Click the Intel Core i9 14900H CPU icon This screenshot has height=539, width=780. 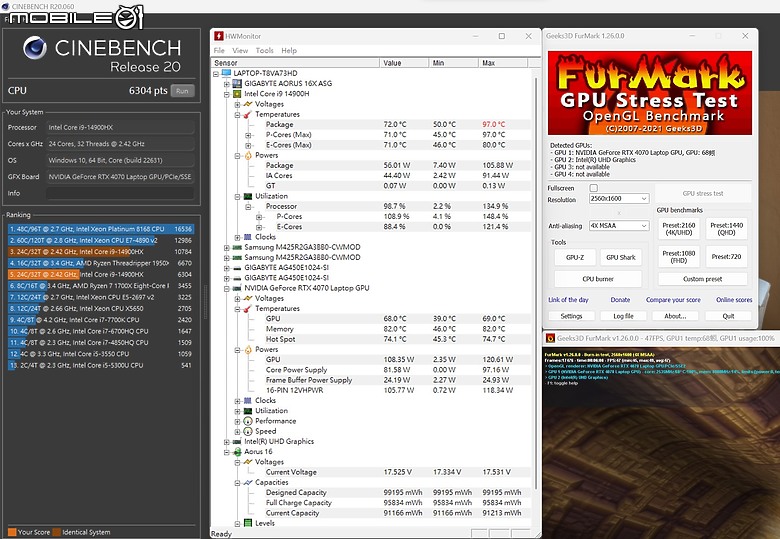click(x=237, y=93)
